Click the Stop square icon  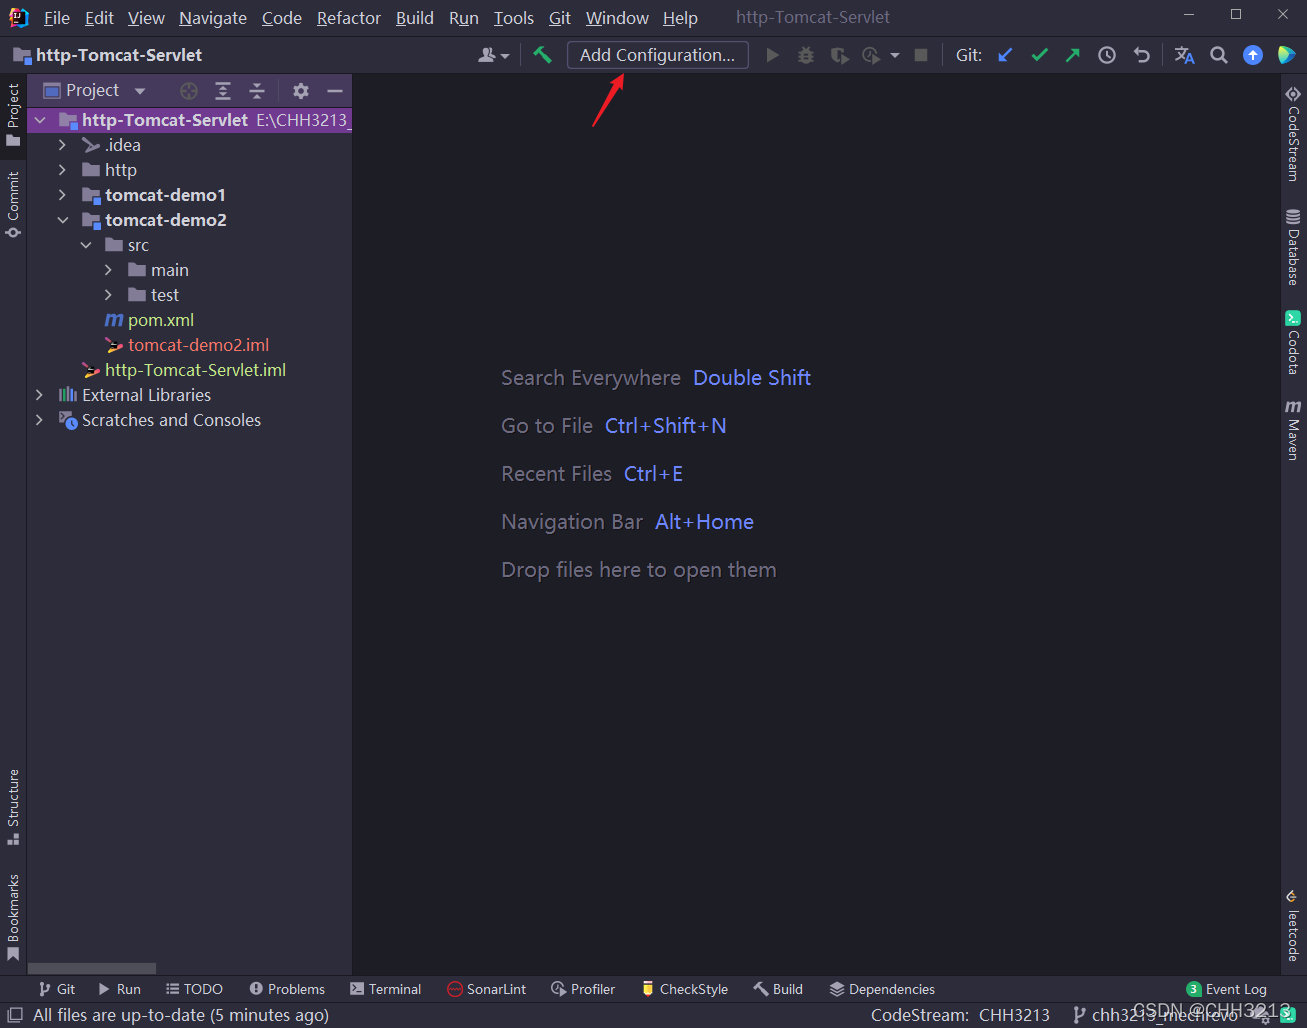(921, 55)
